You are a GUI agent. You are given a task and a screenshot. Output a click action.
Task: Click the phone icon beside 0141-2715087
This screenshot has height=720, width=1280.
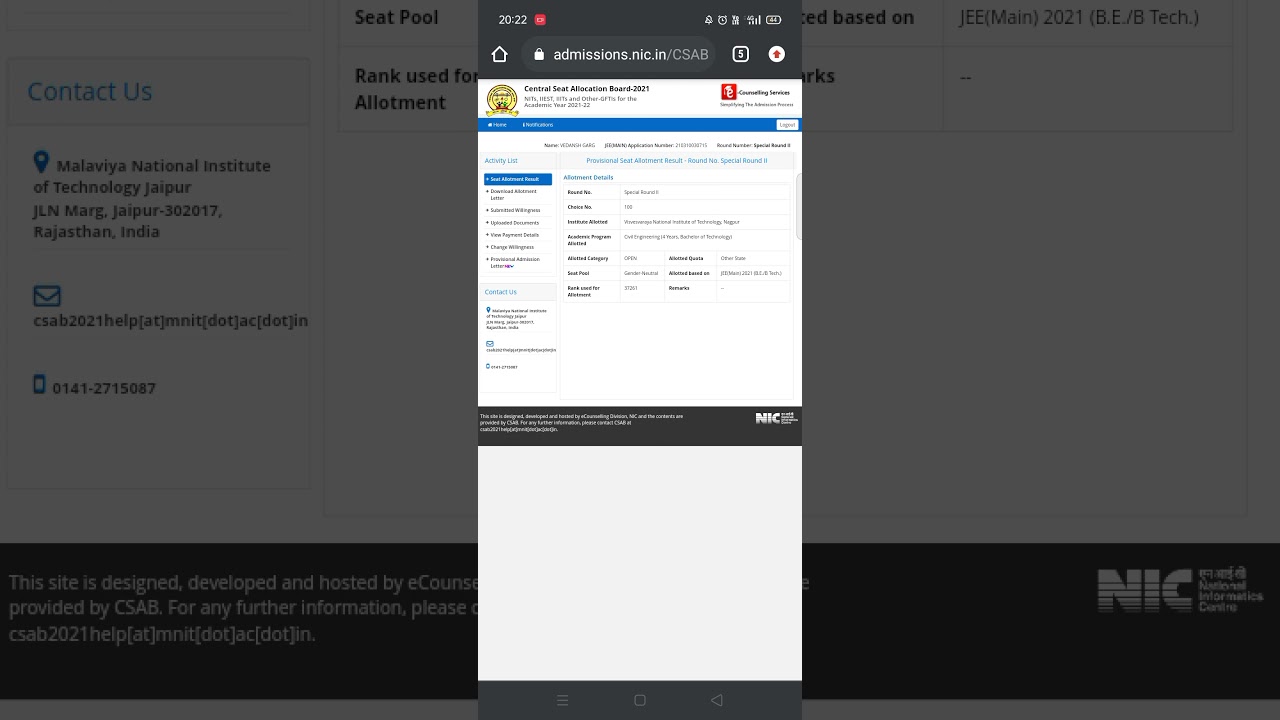coord(488,366)
